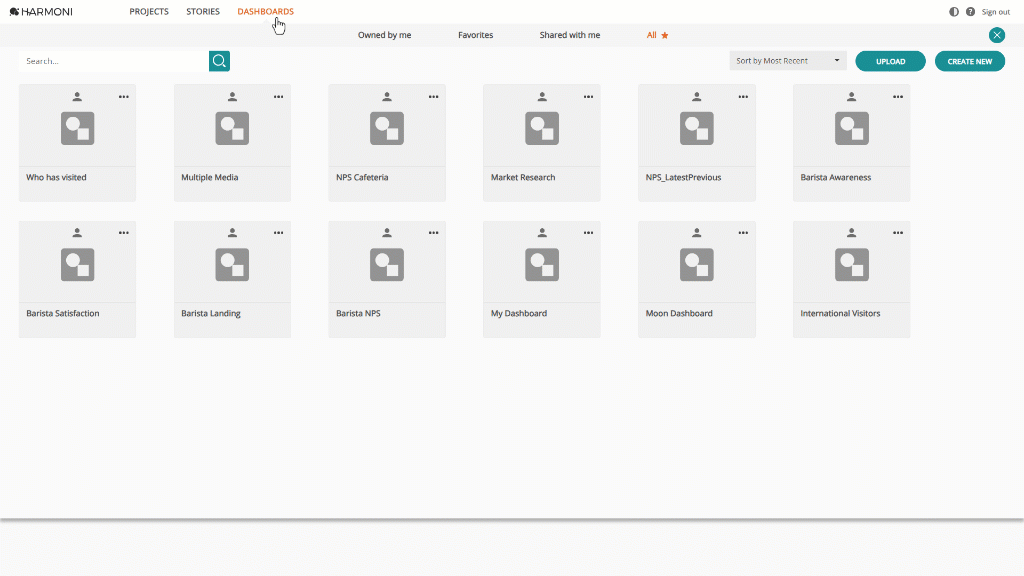Open the Barista Satisfaction dashboard thumbnail

tap(77, 264)
